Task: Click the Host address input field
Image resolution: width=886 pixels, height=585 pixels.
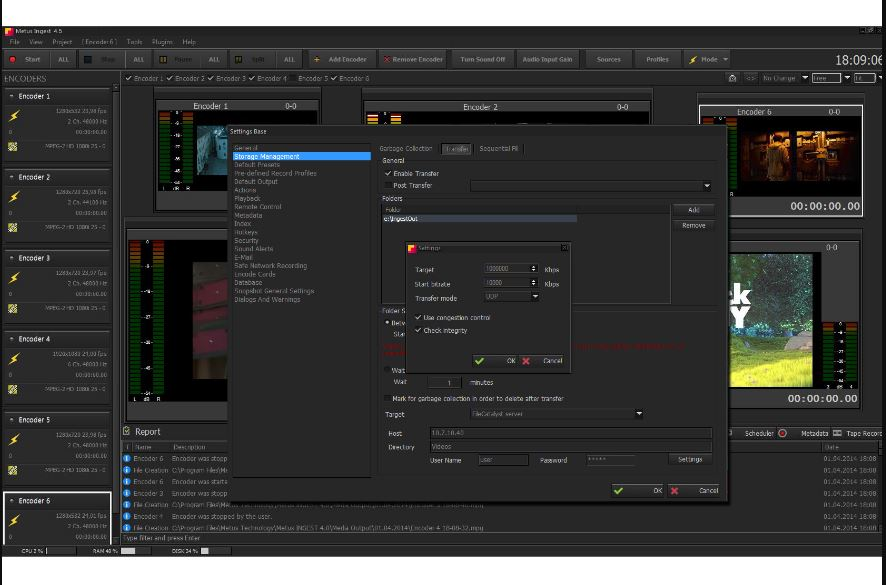Action: point(571,433)
